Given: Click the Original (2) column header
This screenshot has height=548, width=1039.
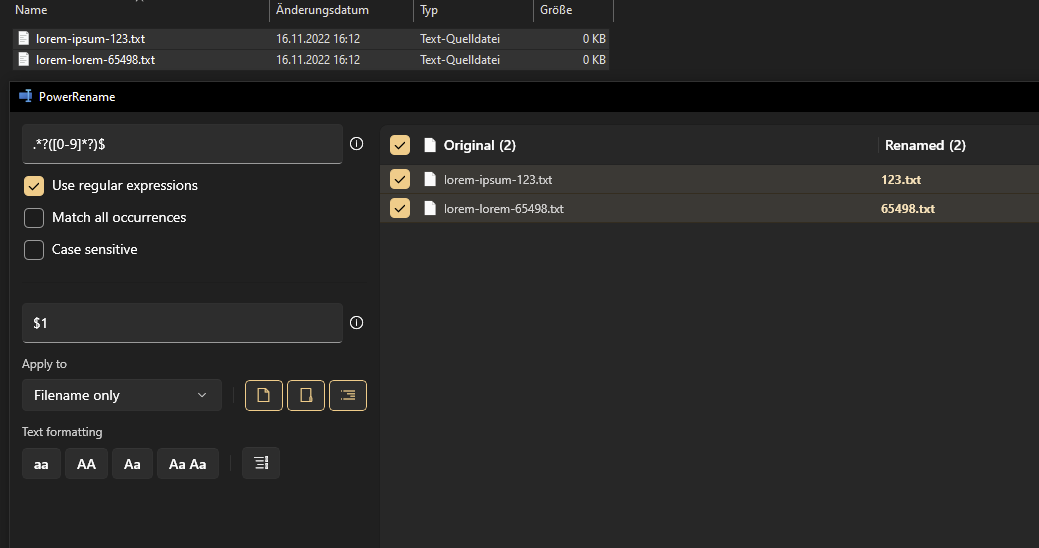Looking at the screenshot, I should (480, 145).
